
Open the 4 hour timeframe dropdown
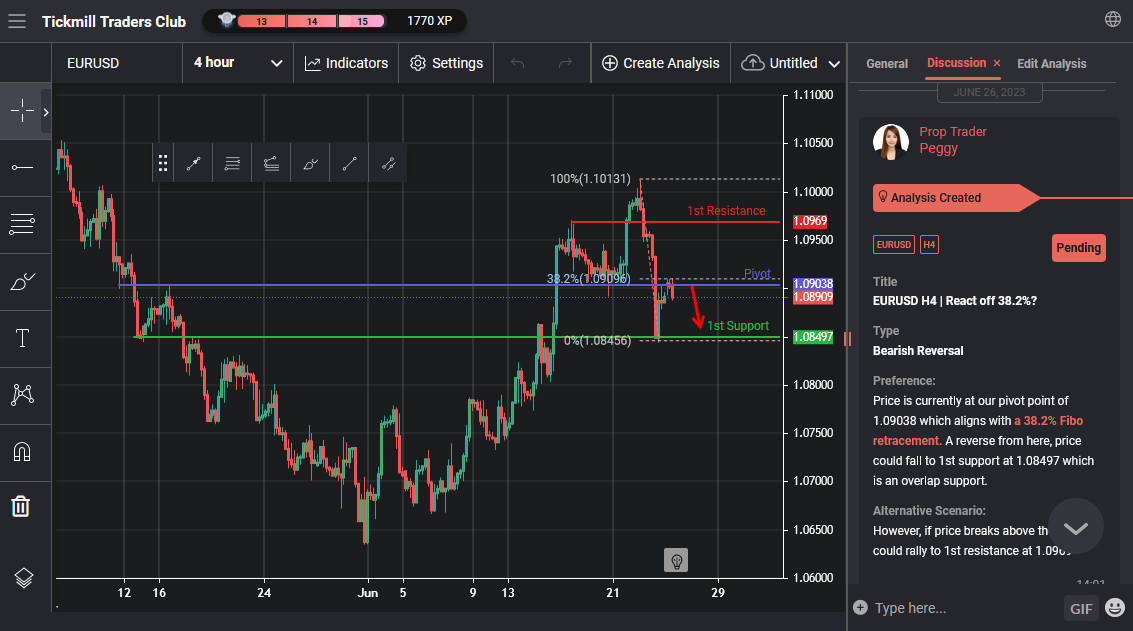point(238,63)
